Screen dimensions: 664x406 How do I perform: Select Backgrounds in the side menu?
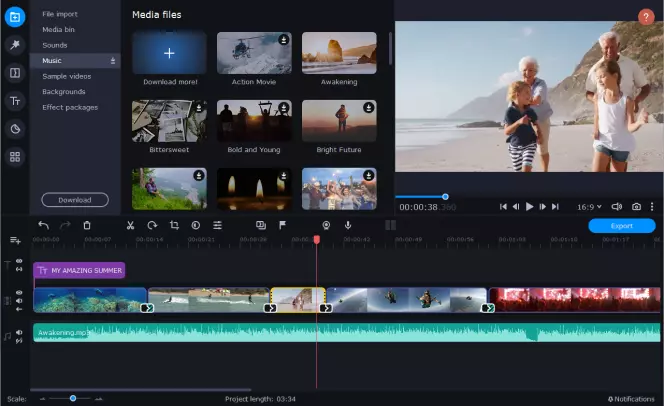(64, 92)
